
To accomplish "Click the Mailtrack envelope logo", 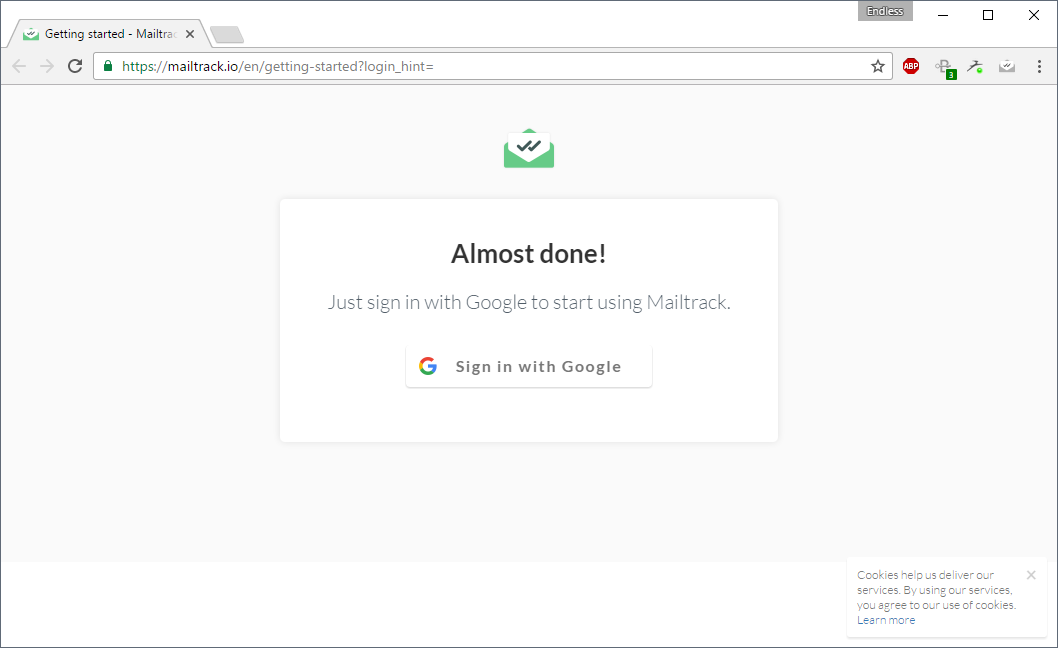I will (x=529, y=148).
